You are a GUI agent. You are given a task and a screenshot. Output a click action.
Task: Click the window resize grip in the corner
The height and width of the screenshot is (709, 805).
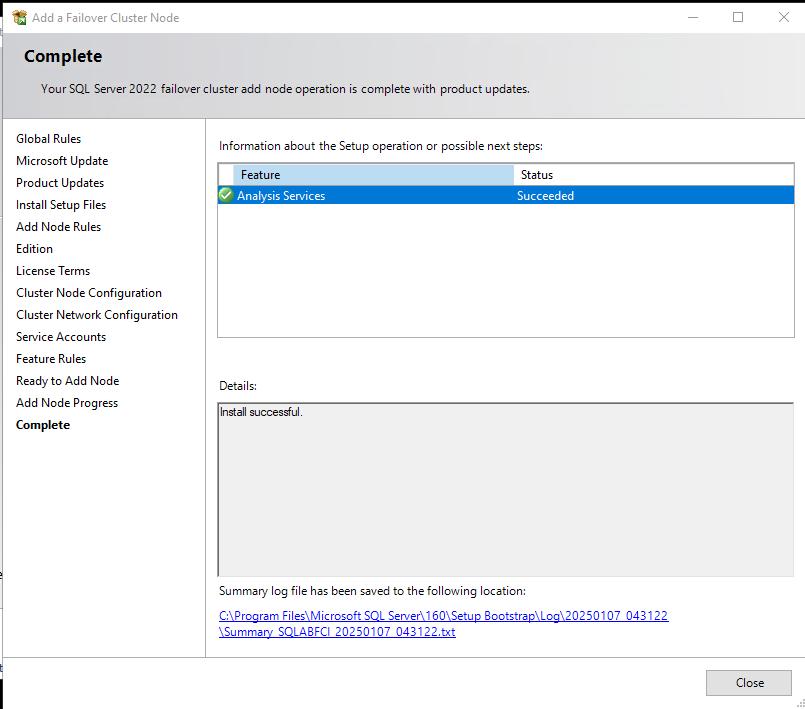click(x=800, y=704)
